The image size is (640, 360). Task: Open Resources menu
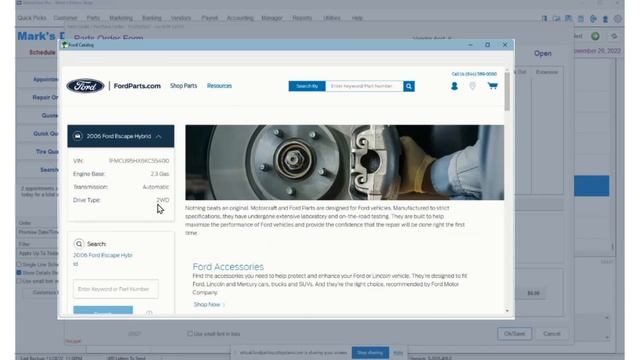(x=219, y=86)
